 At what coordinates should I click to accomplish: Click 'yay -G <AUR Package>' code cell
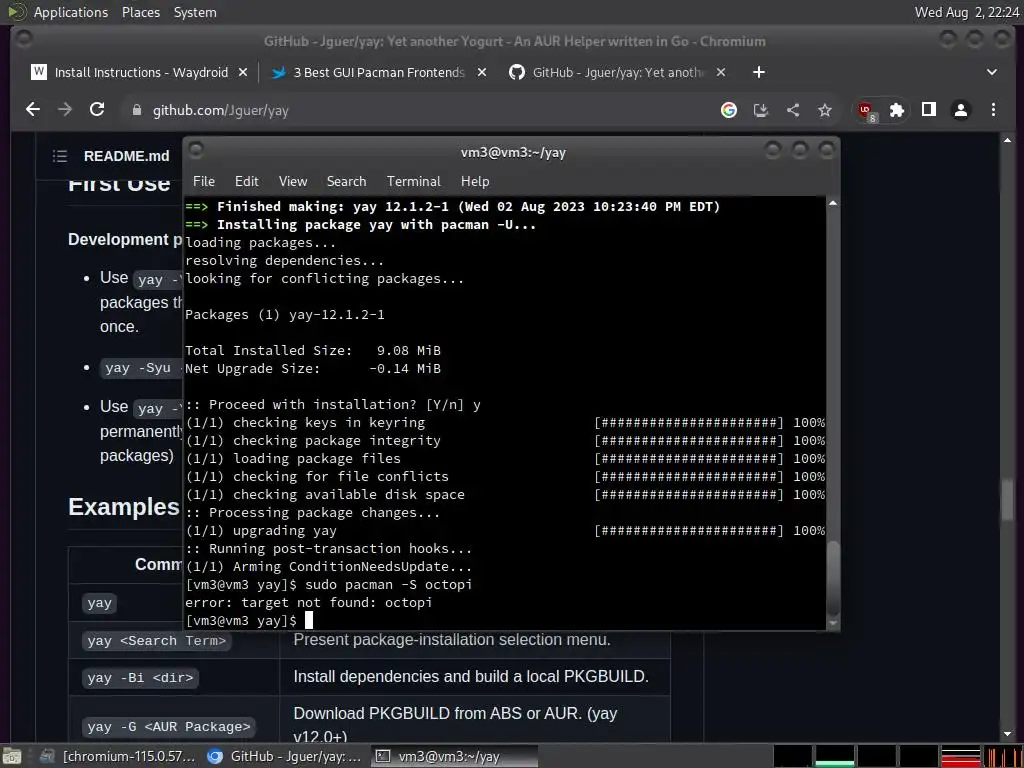(x=168, y=726)
